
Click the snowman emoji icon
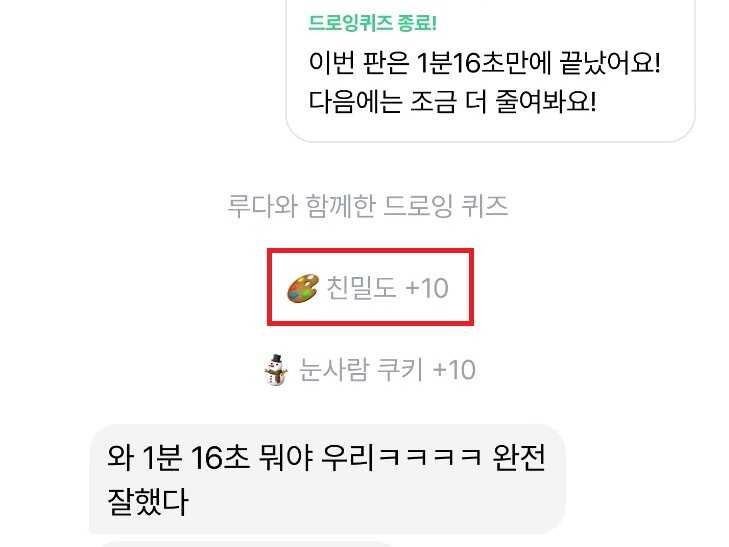(x=276, y=370)
